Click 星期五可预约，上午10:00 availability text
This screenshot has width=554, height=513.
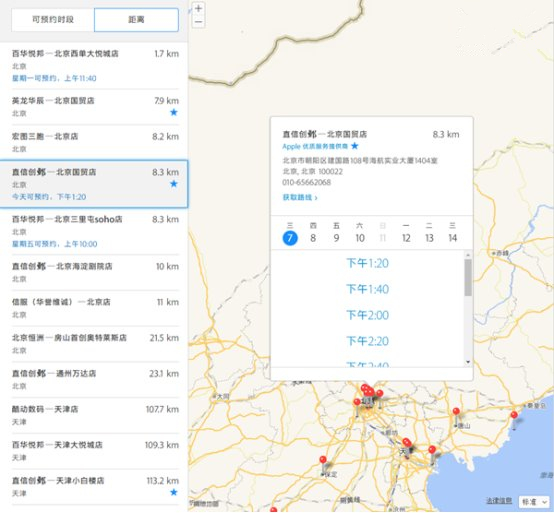tap(55, 244)
